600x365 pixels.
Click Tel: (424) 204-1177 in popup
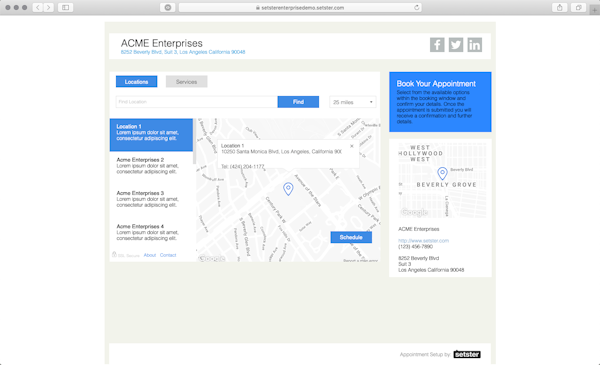point(243,166)
